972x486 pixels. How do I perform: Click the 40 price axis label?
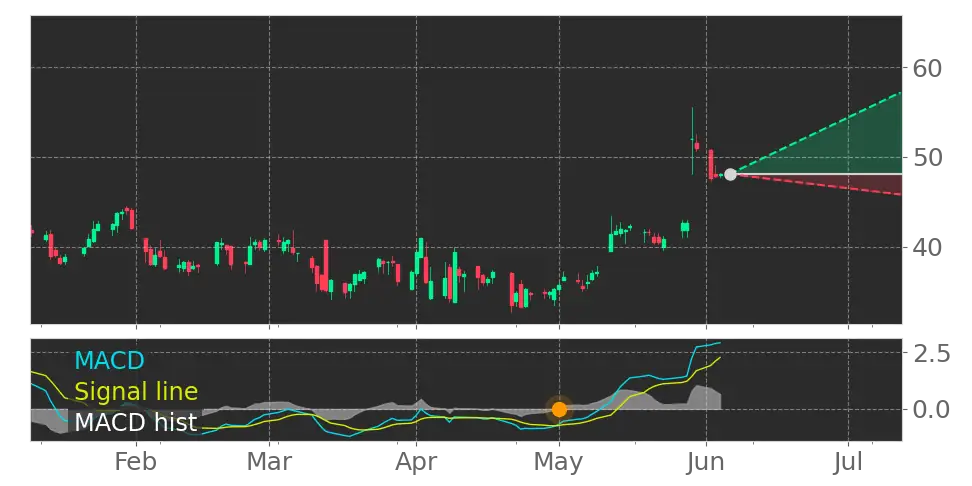(x=927, y=247)
